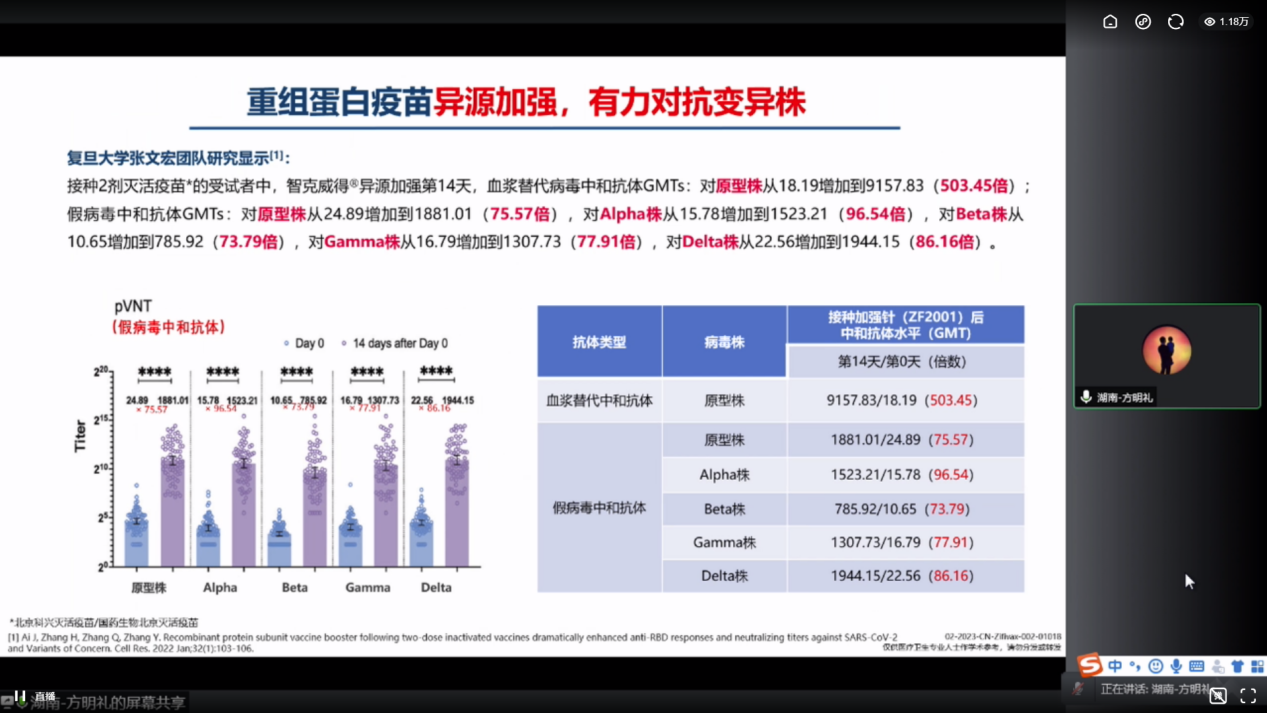Click the home icon at top right

tap(1111, 21)
